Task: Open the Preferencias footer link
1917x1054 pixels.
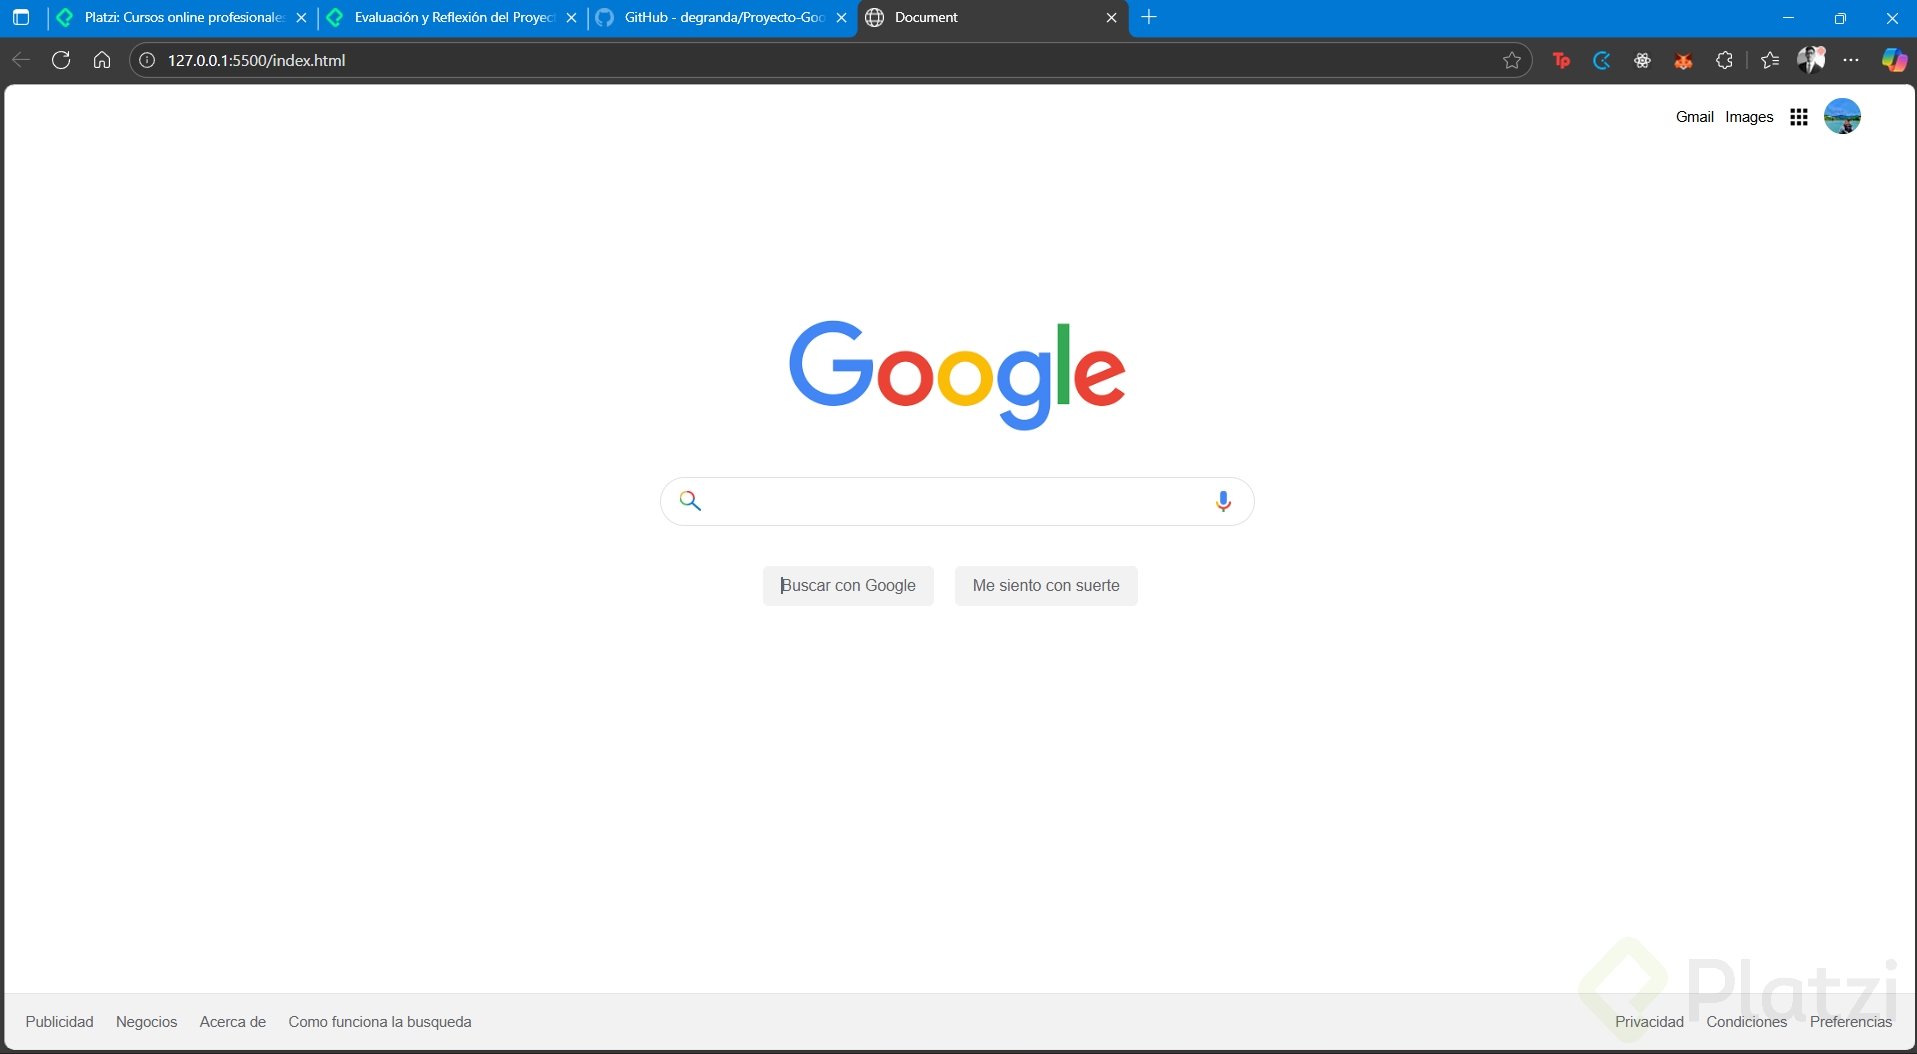Action: (x=1850, y=1022)
